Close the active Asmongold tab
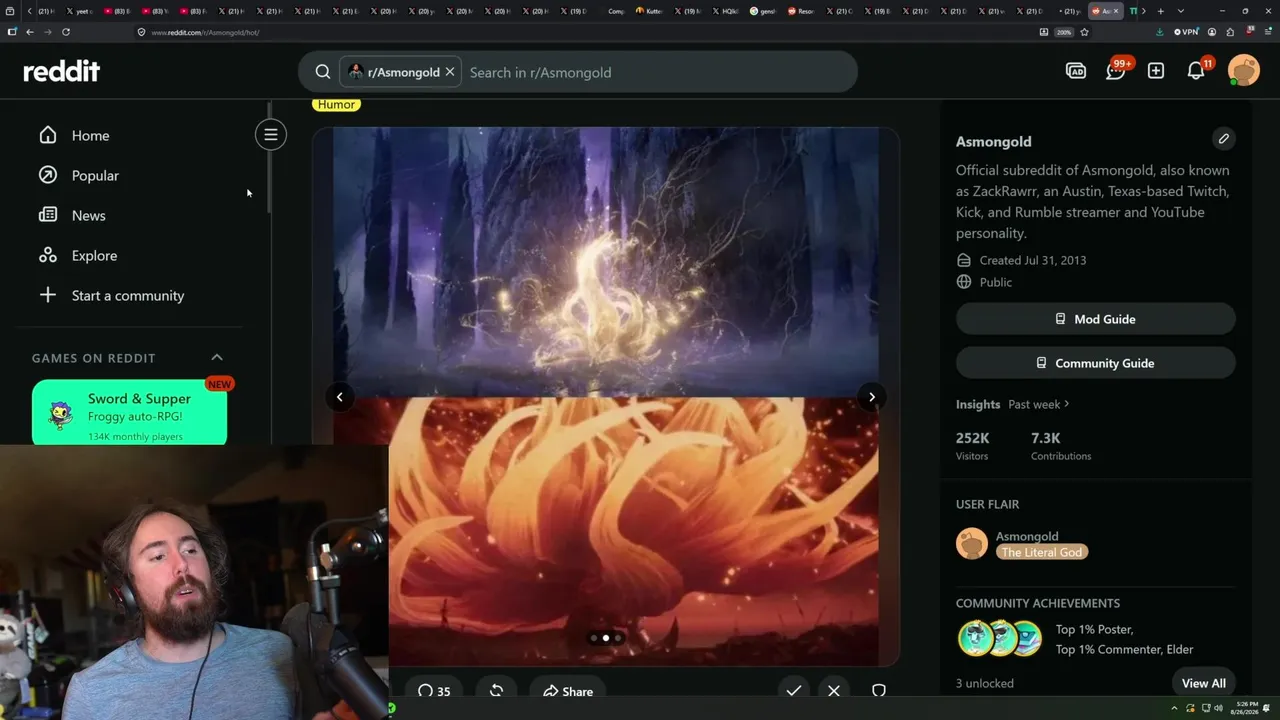This screenshot has width=1280, height=720. tap(1116, 11)
